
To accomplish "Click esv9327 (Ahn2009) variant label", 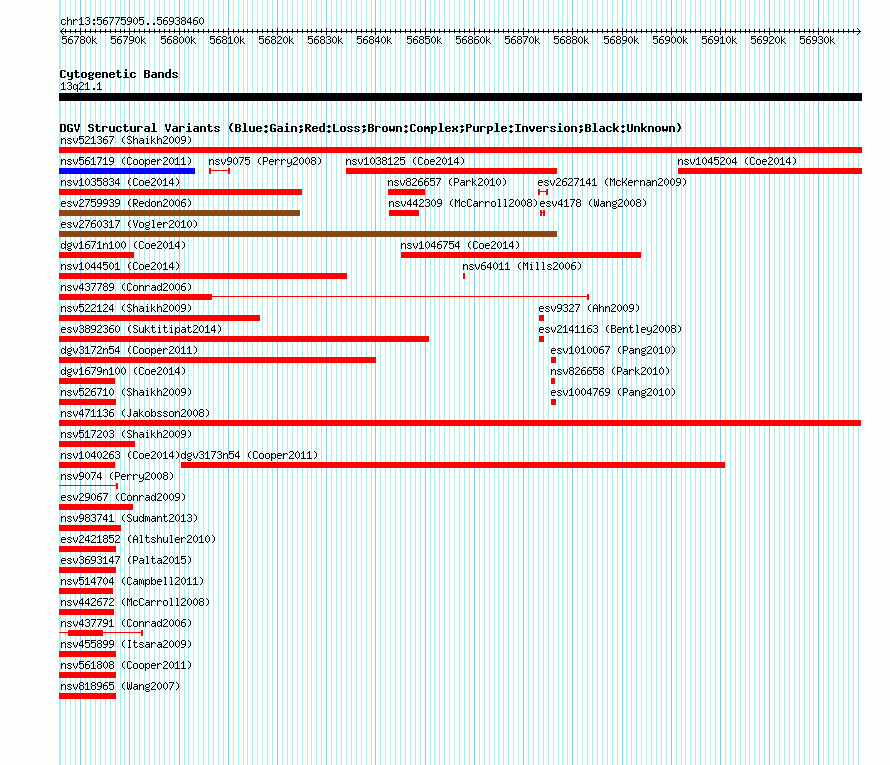I will [589, 308].
